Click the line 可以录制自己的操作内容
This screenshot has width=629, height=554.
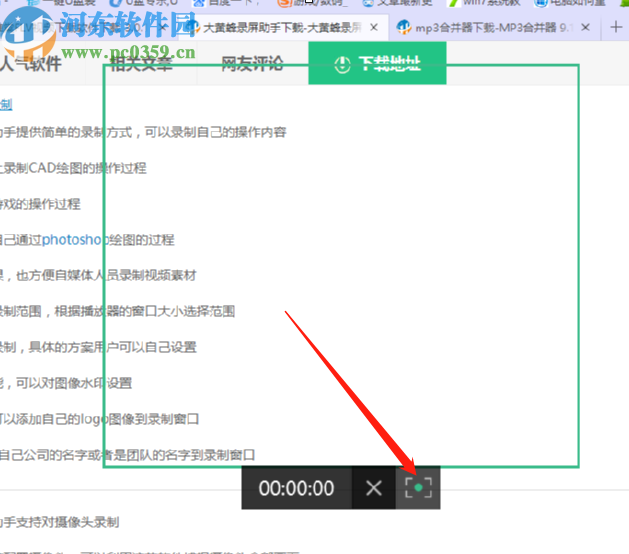[x=215, y=132]
